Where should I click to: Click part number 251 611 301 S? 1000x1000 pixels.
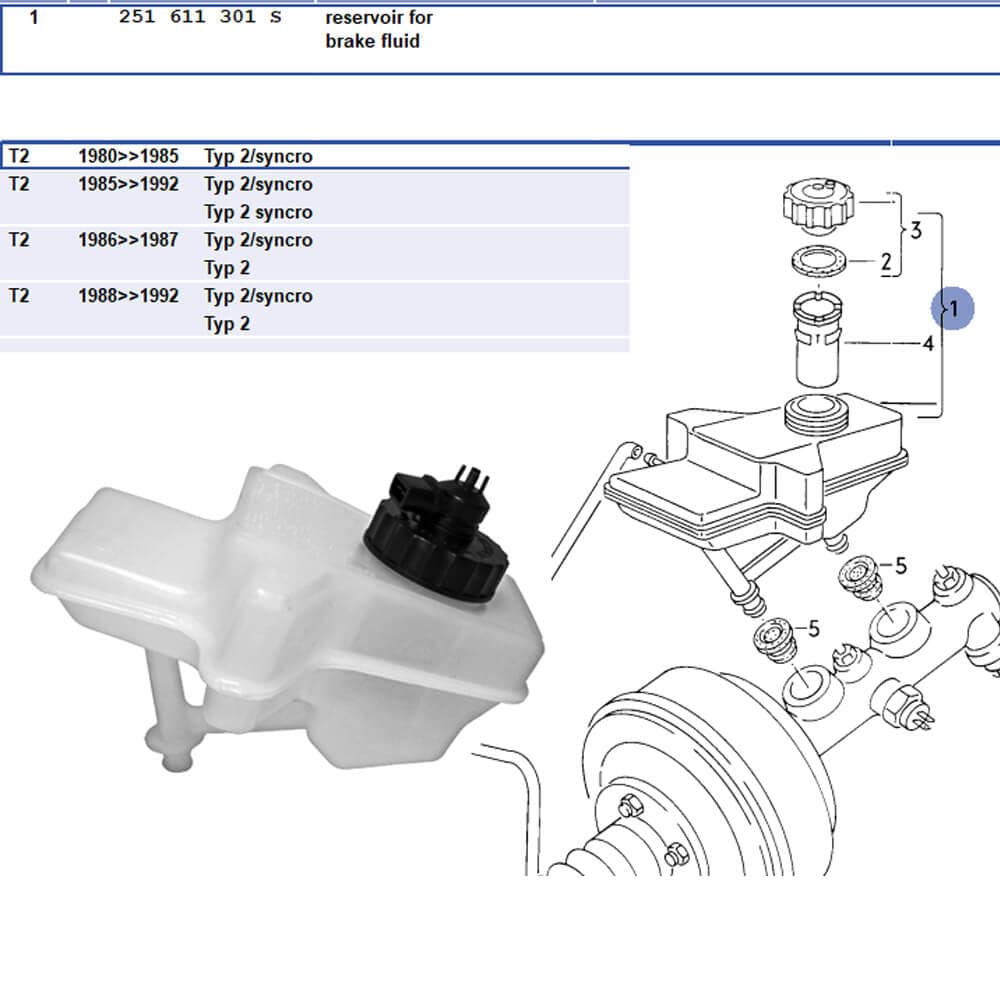click(x=200, y=17)
